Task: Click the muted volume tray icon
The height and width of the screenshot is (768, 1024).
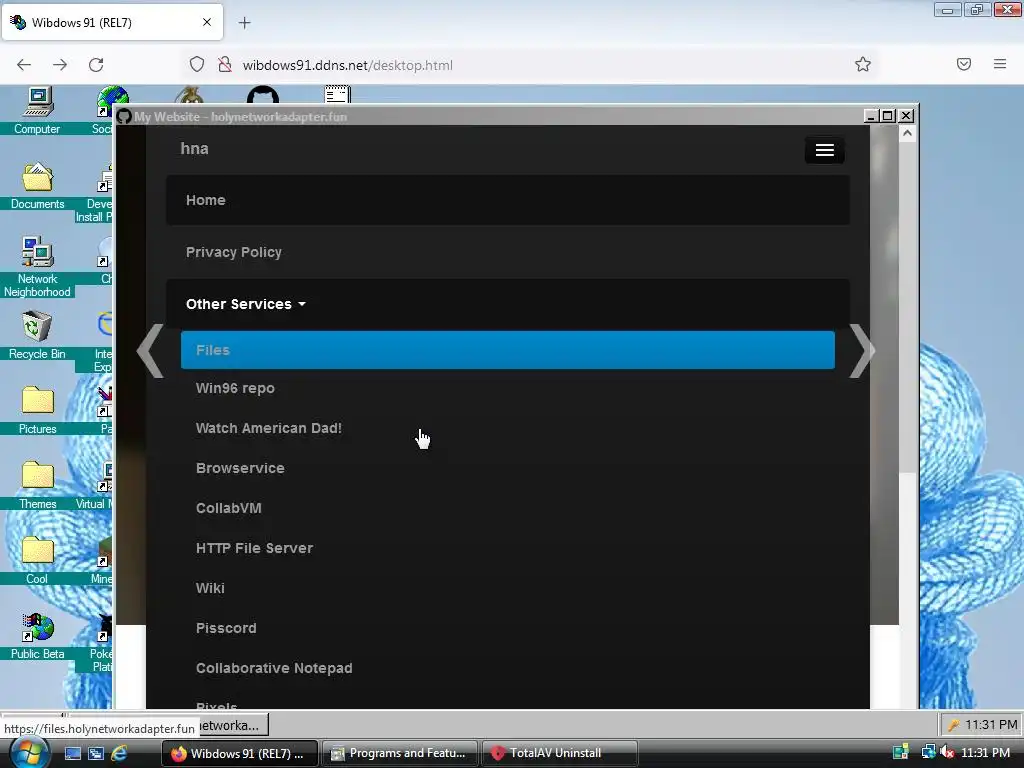Action: (947, 752)
